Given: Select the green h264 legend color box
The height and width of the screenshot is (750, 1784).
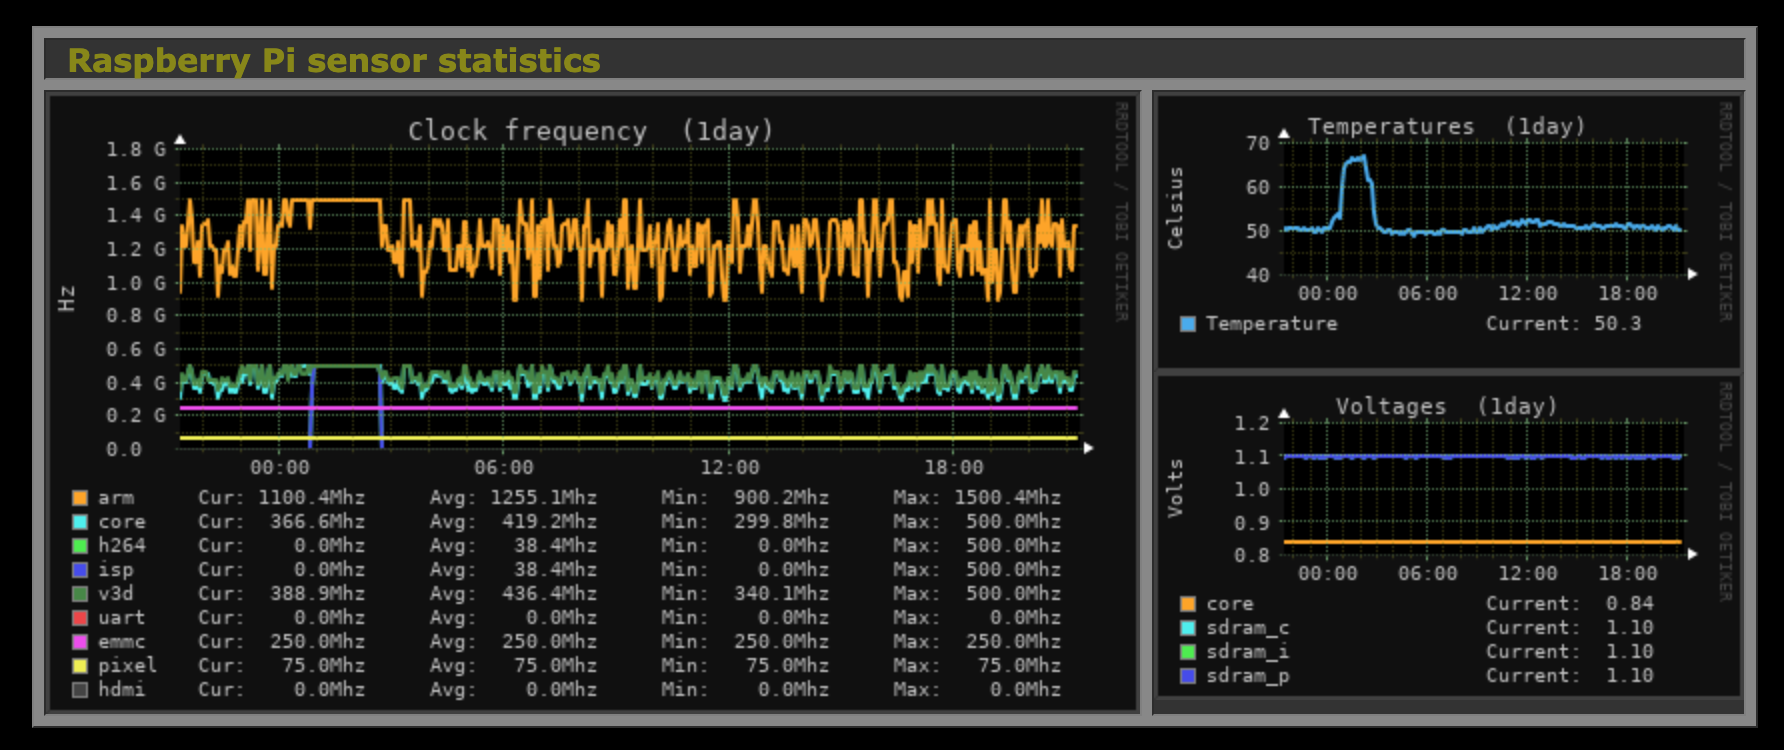Looking at the screenshot, I should (x=80, y=546).
